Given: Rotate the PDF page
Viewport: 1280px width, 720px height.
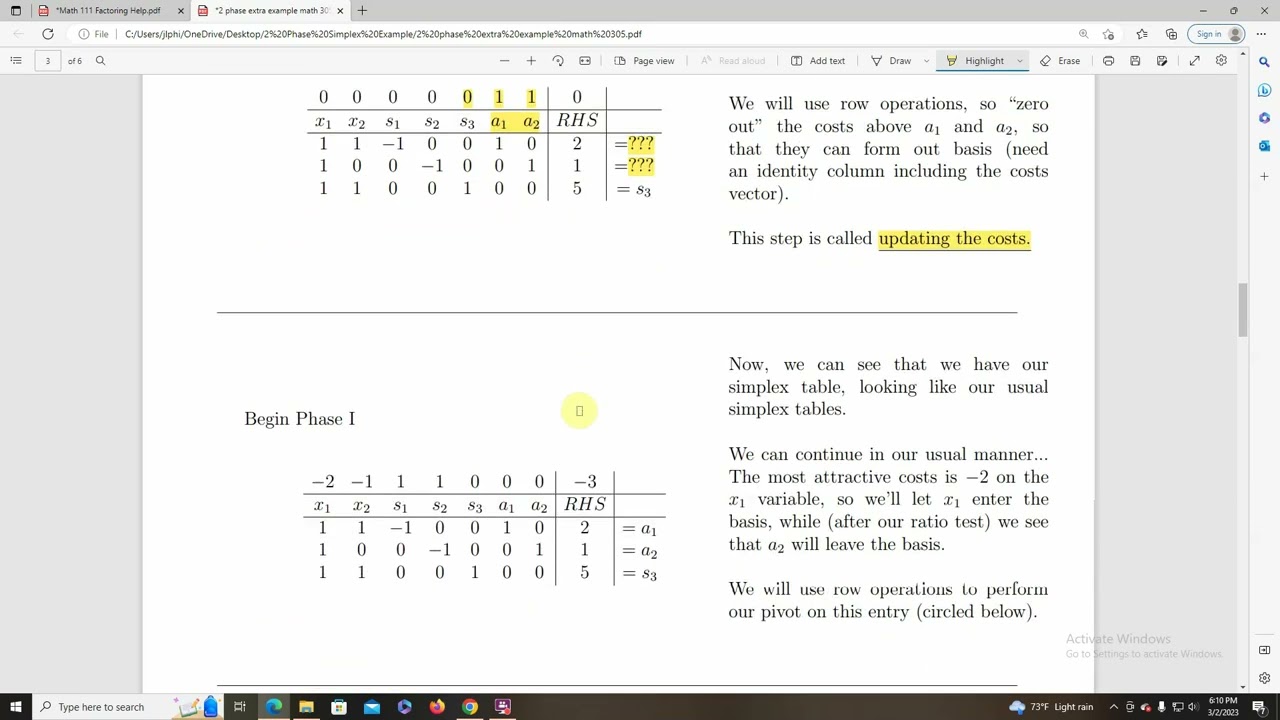Looking at the screenshot, I should (x=558, y=61).
